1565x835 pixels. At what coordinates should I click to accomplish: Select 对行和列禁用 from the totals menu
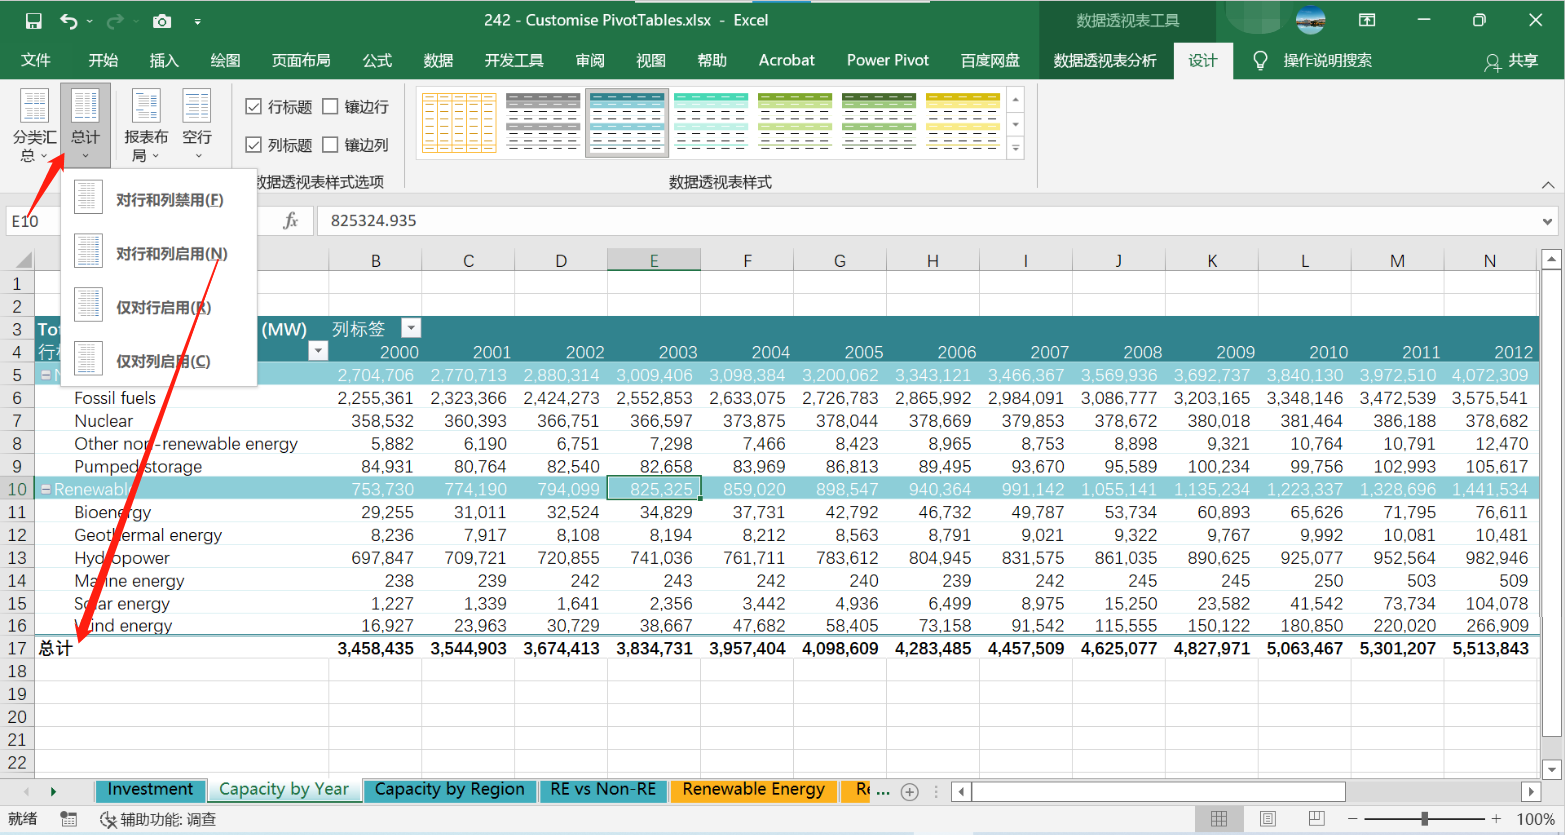coord(169,200)
